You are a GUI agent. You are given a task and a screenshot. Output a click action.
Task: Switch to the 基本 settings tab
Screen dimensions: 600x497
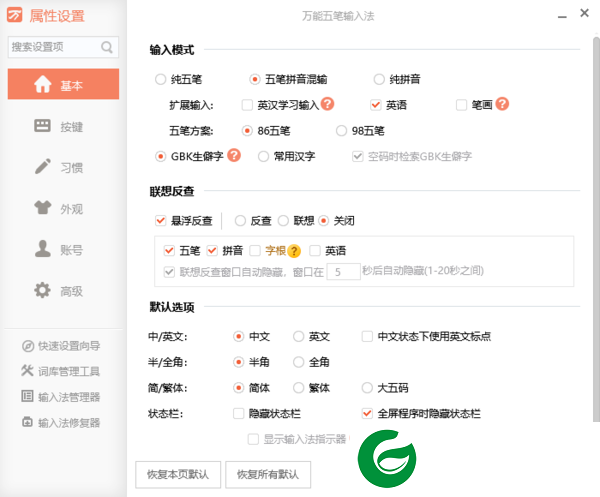63,84
